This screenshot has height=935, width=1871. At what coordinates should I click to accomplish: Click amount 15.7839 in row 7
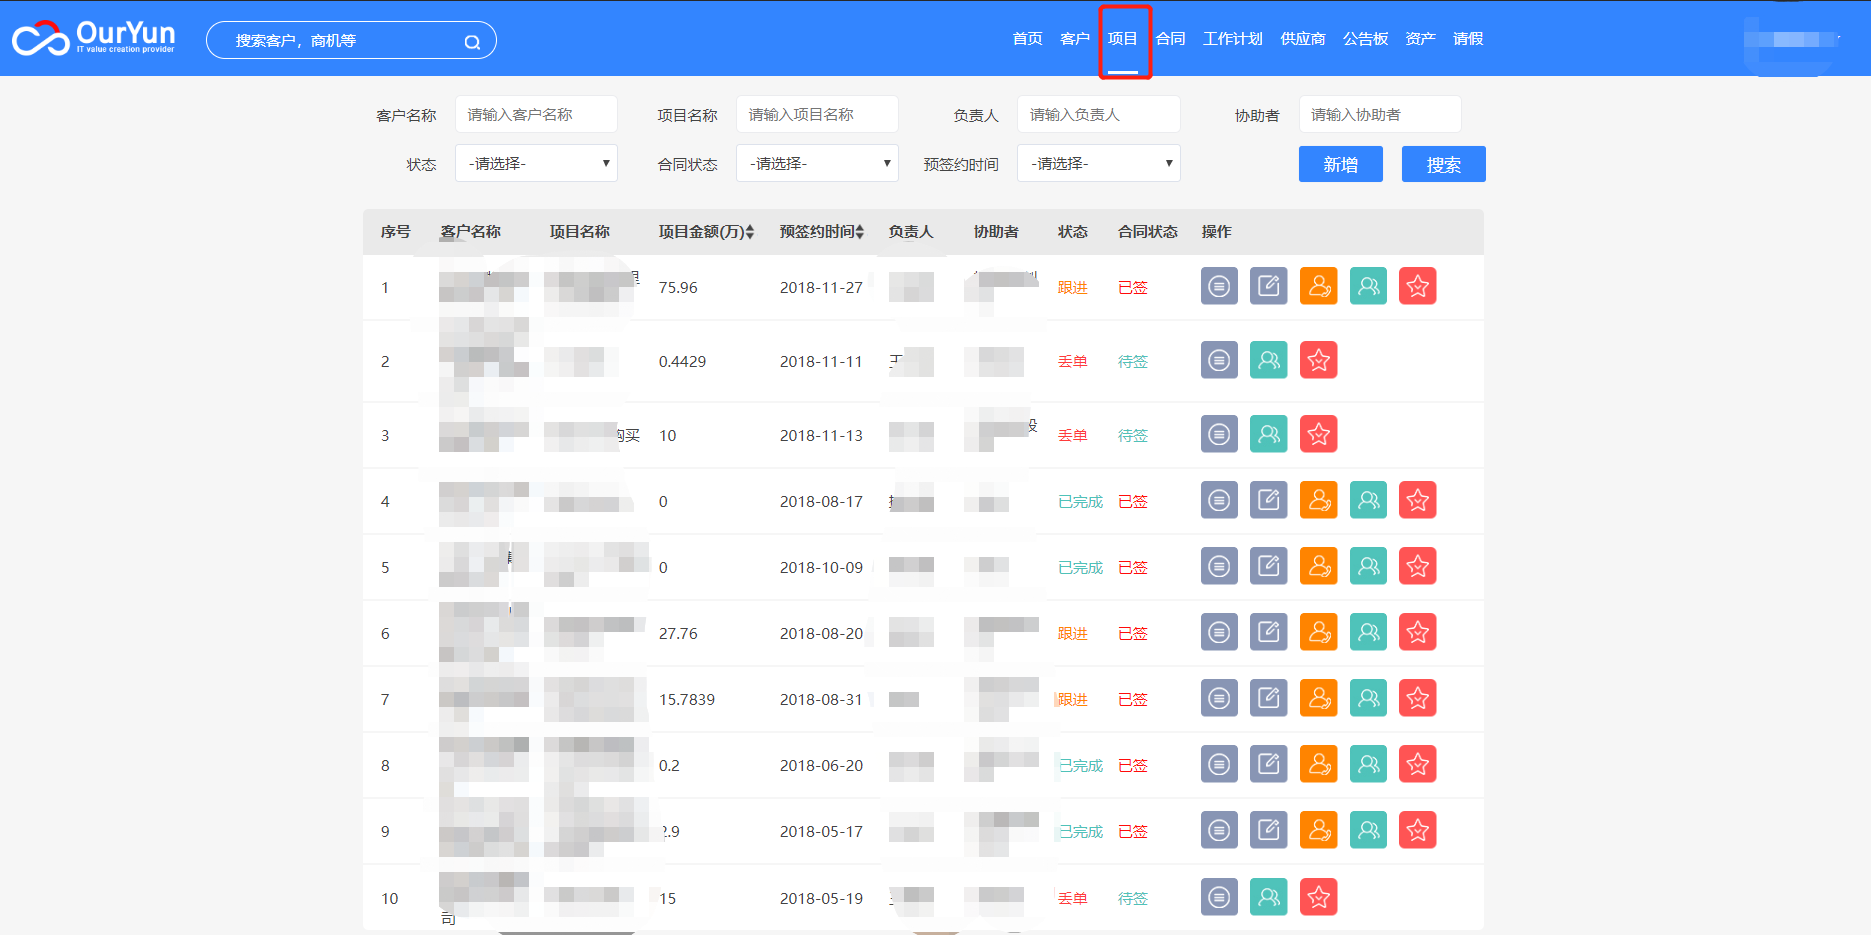pyautogui.click(x=687, y=700)
